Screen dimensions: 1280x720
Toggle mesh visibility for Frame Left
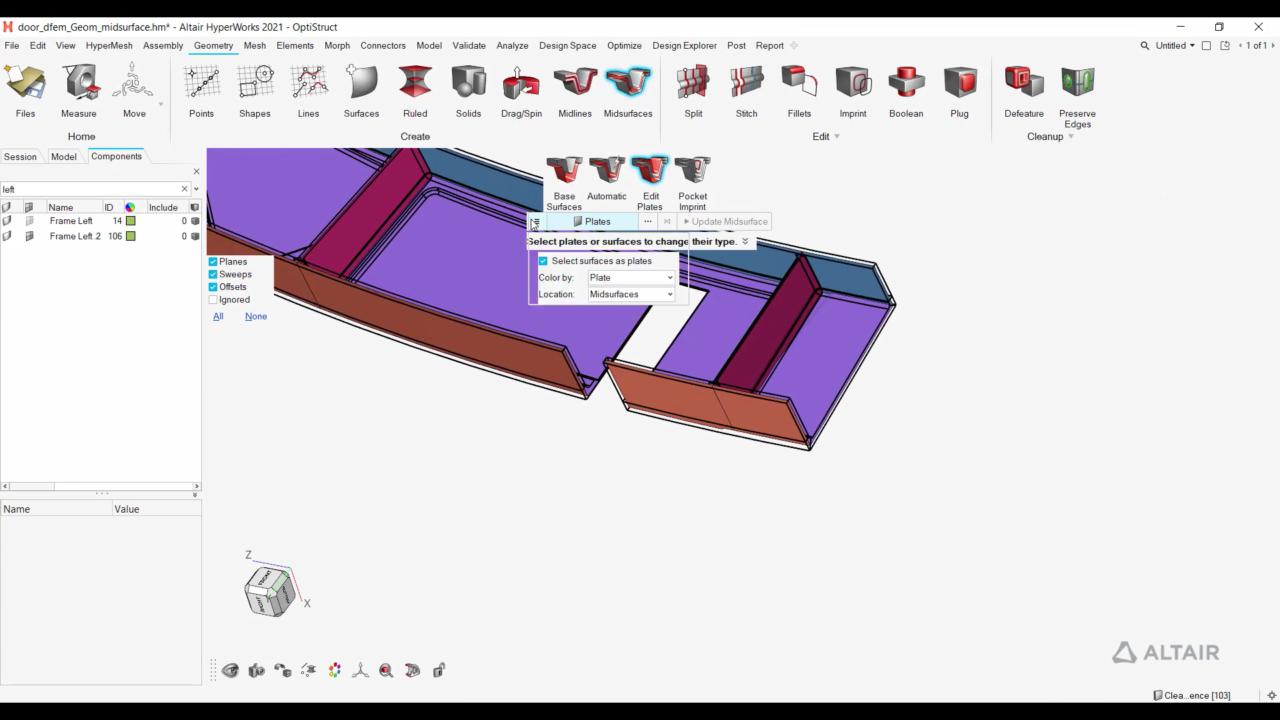pos(29,221)
